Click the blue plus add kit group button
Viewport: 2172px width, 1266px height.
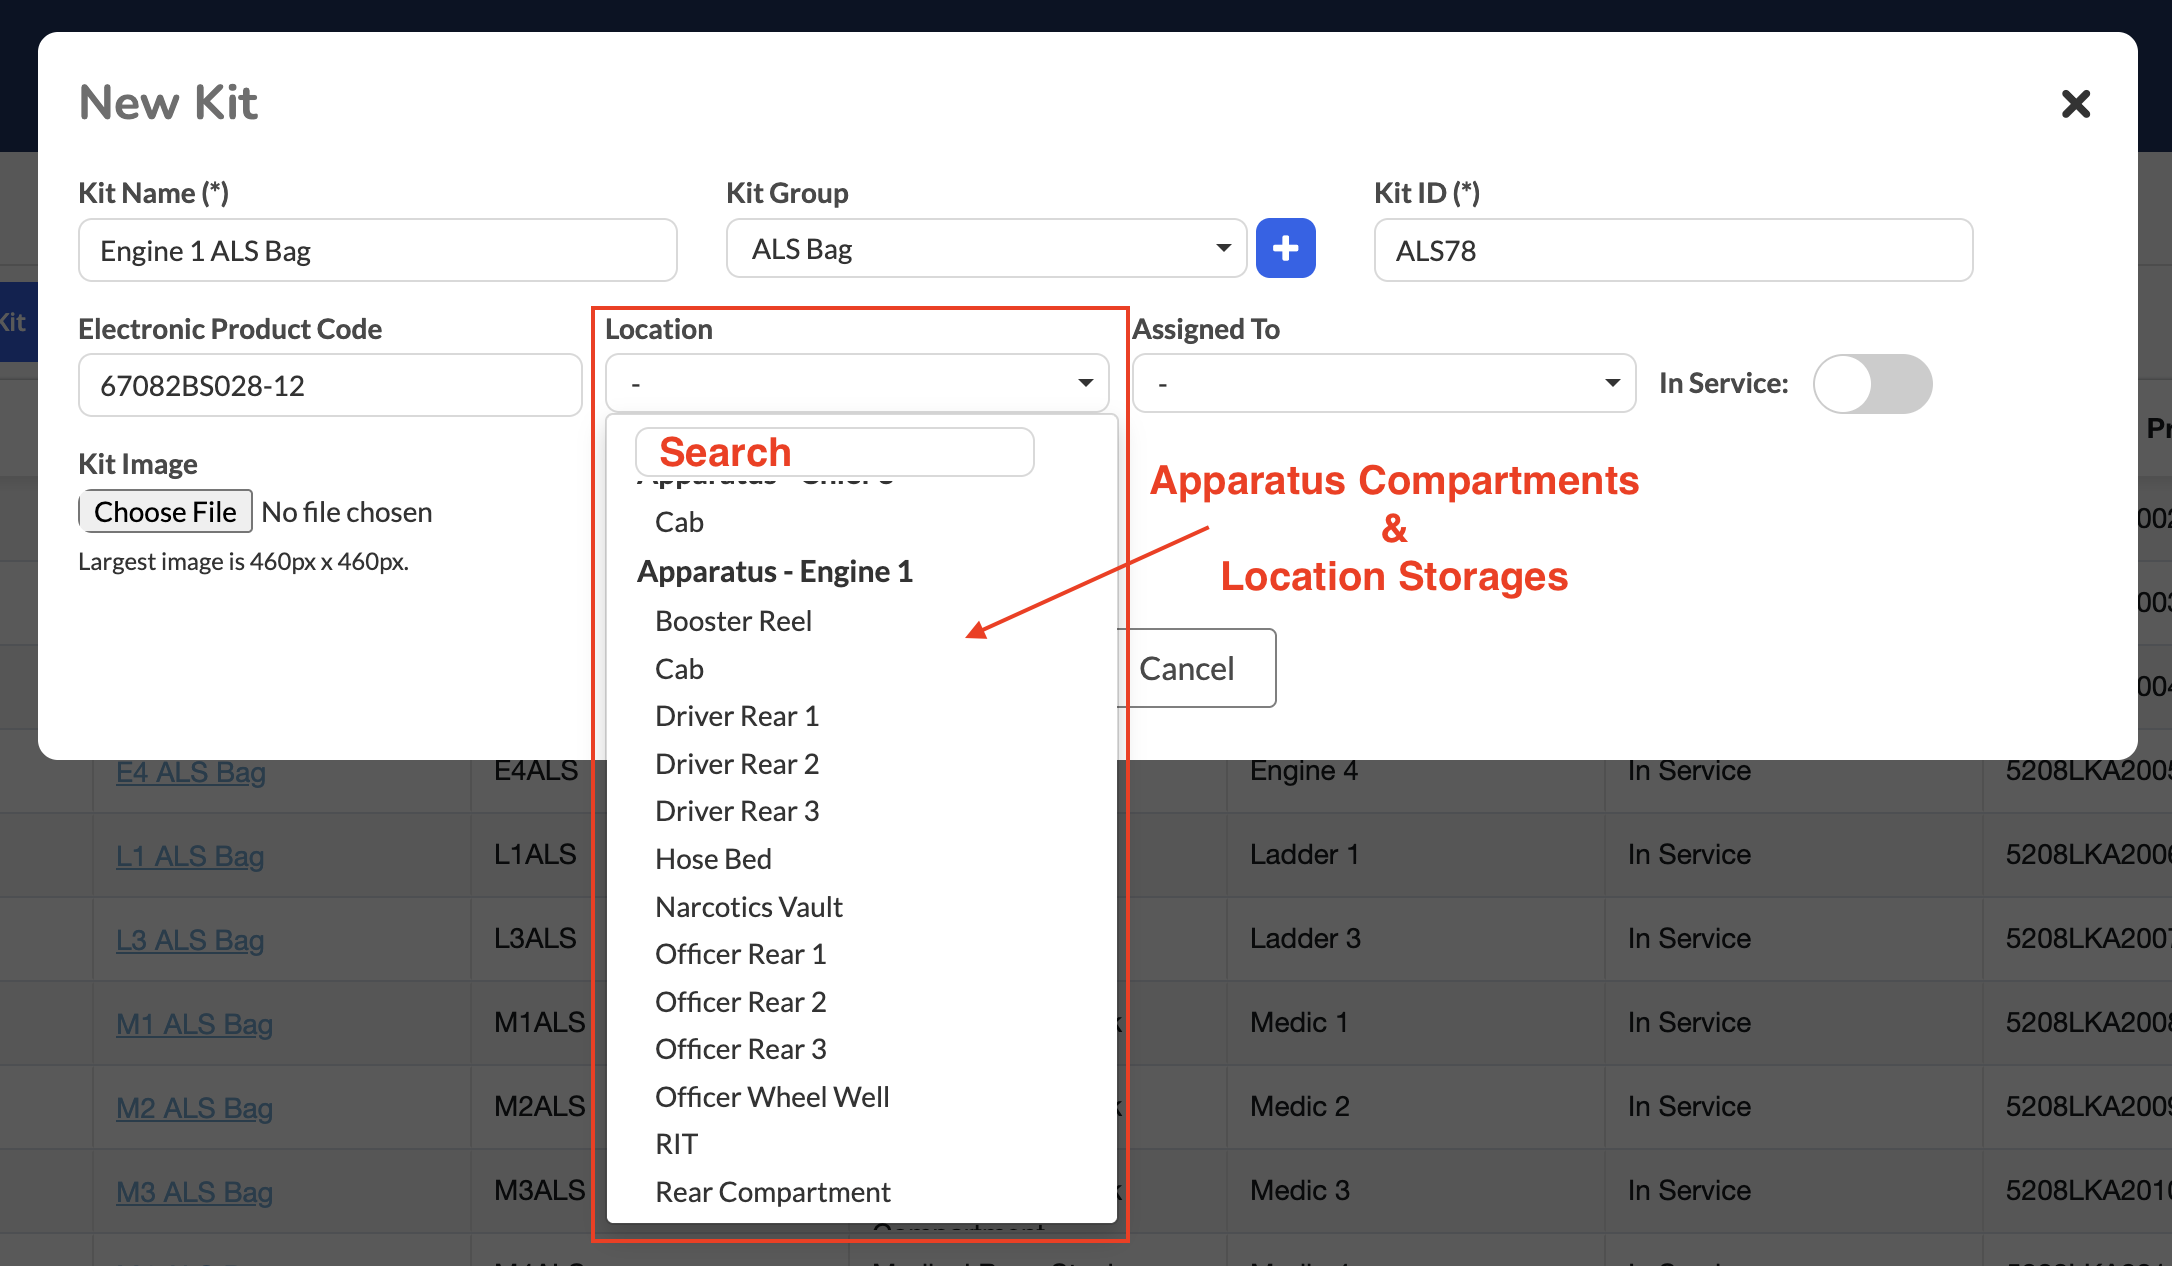pos(1285,248)
